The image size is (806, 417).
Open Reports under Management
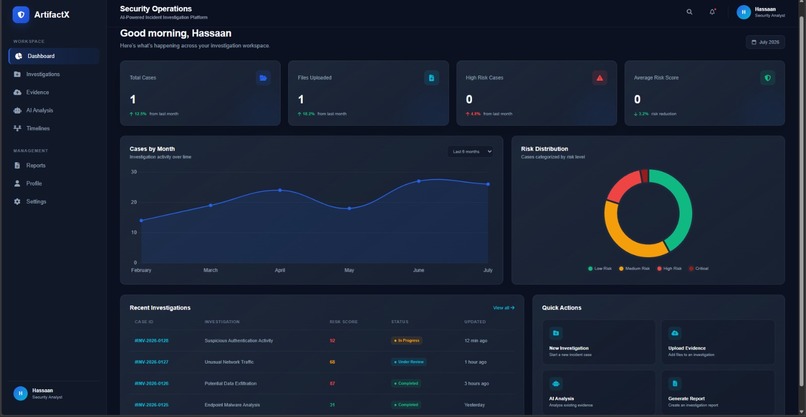54,166
